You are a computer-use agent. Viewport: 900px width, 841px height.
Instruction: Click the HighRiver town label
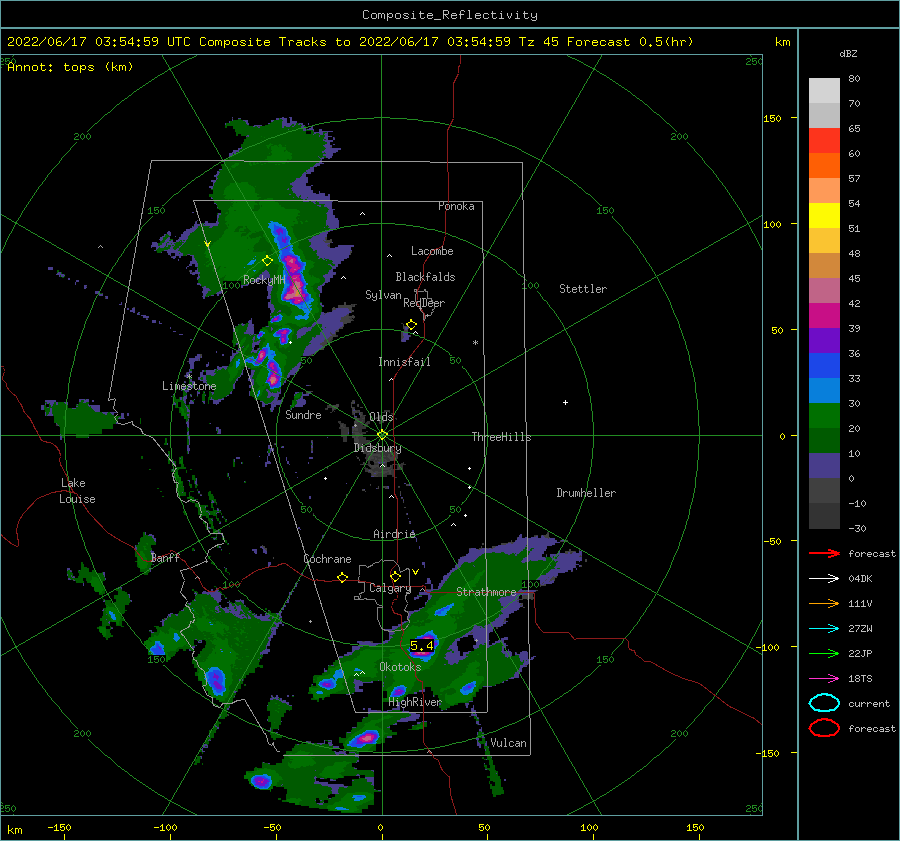click(415, 702)
